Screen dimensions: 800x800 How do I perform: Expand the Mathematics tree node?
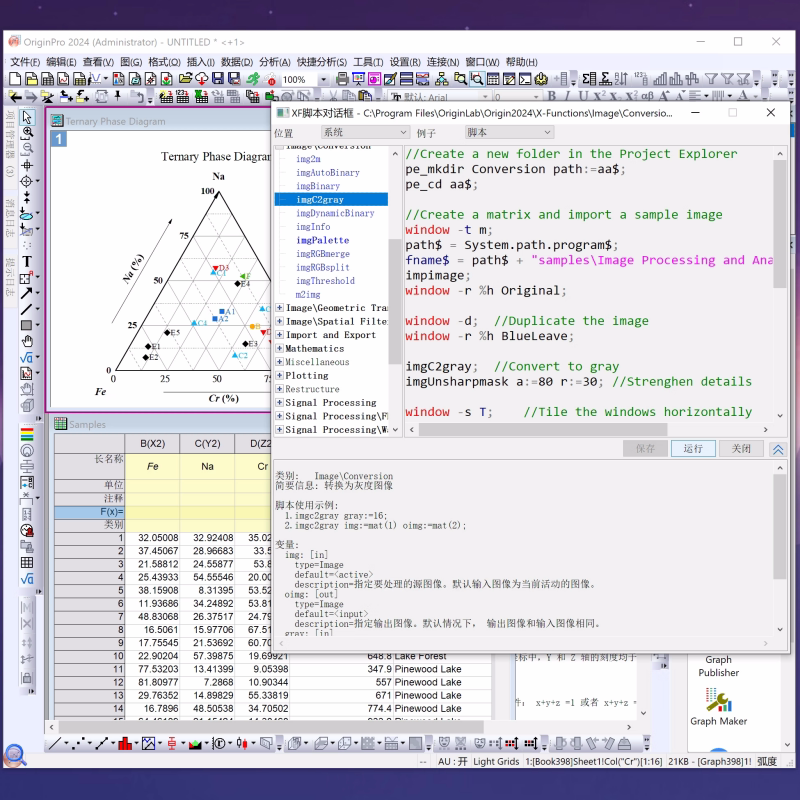279,348
